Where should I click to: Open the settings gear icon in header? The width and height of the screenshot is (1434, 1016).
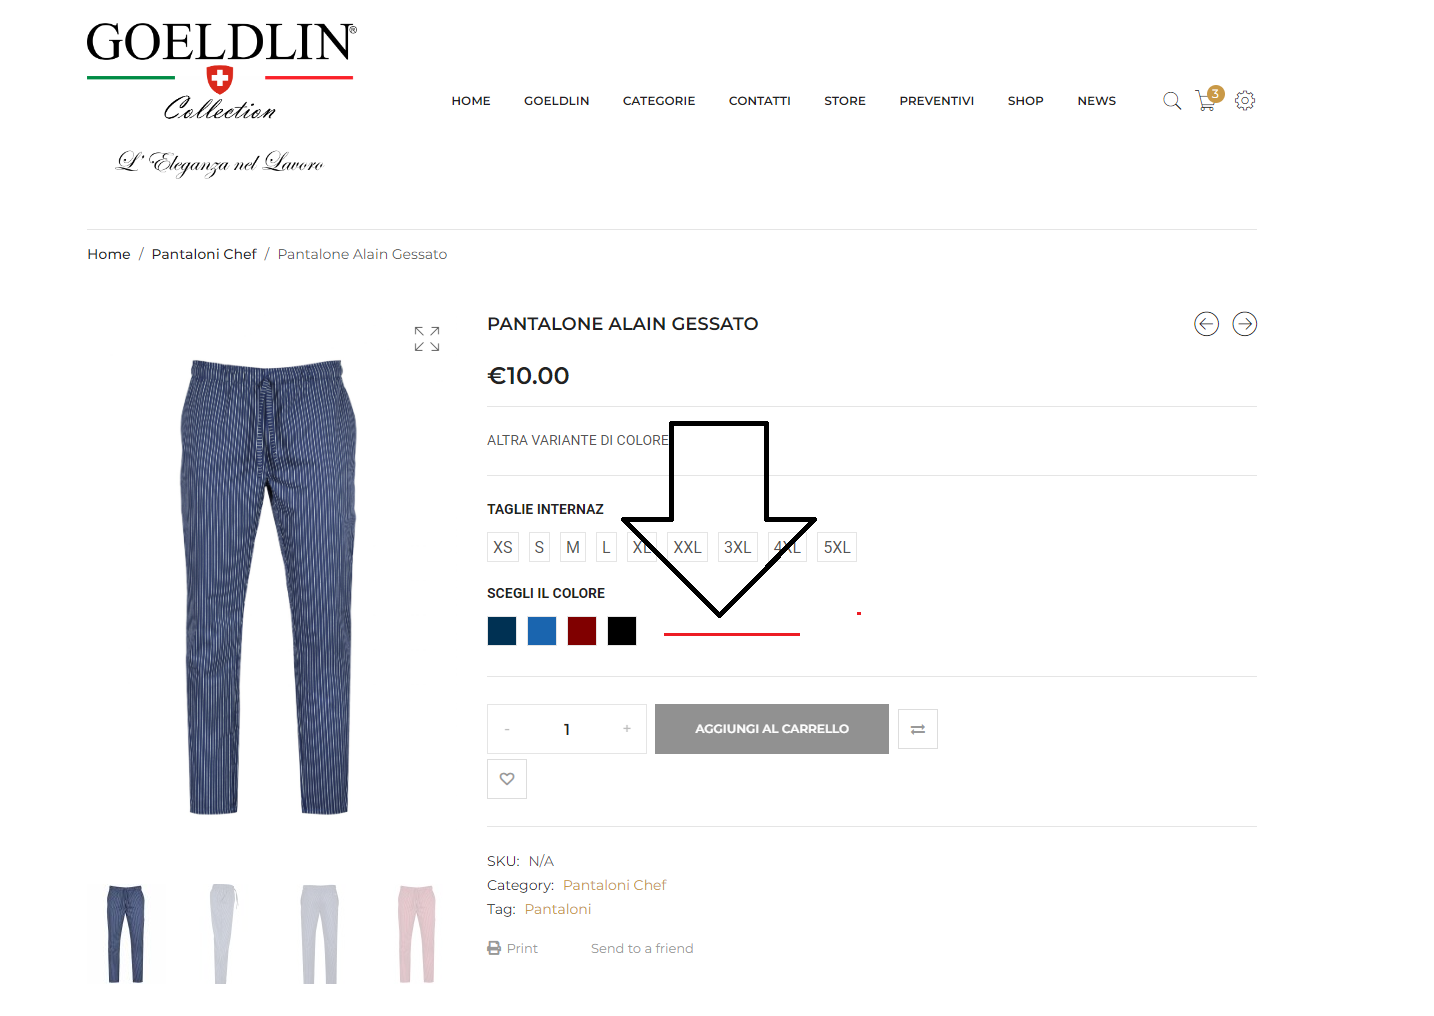[x=1245, y=101]
